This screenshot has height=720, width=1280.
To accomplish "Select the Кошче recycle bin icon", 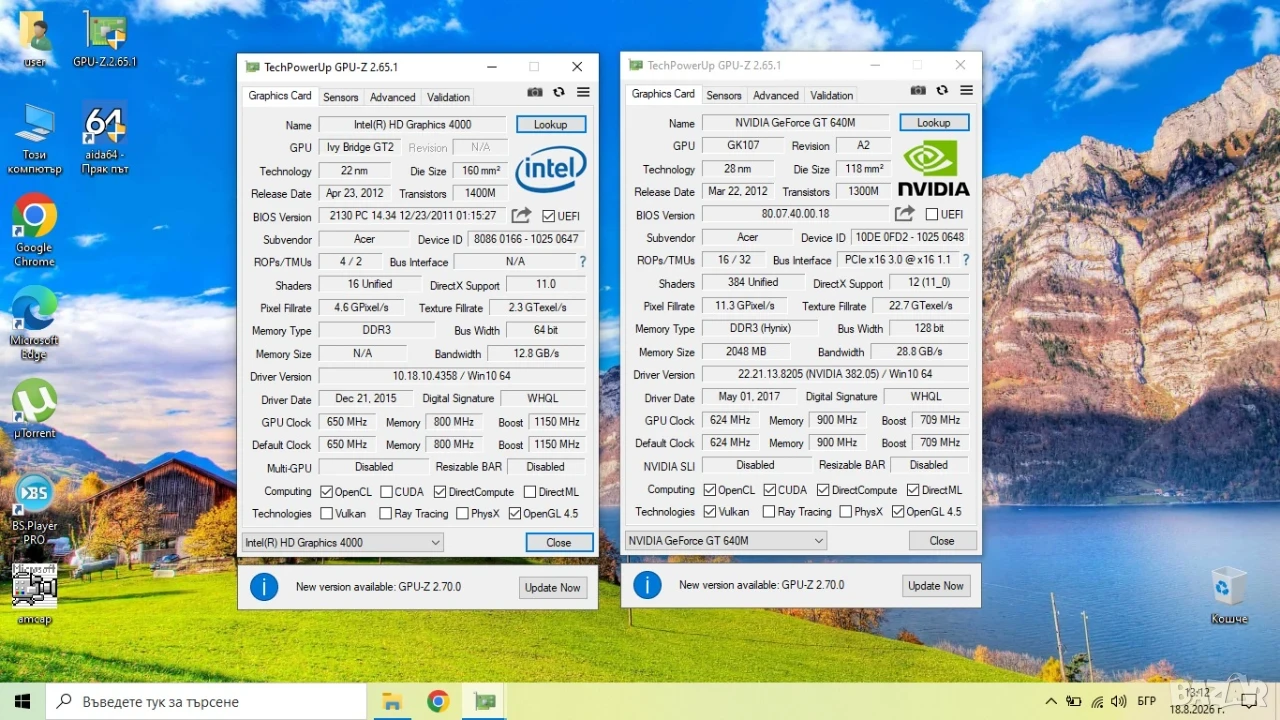I will pos(1229,596).
